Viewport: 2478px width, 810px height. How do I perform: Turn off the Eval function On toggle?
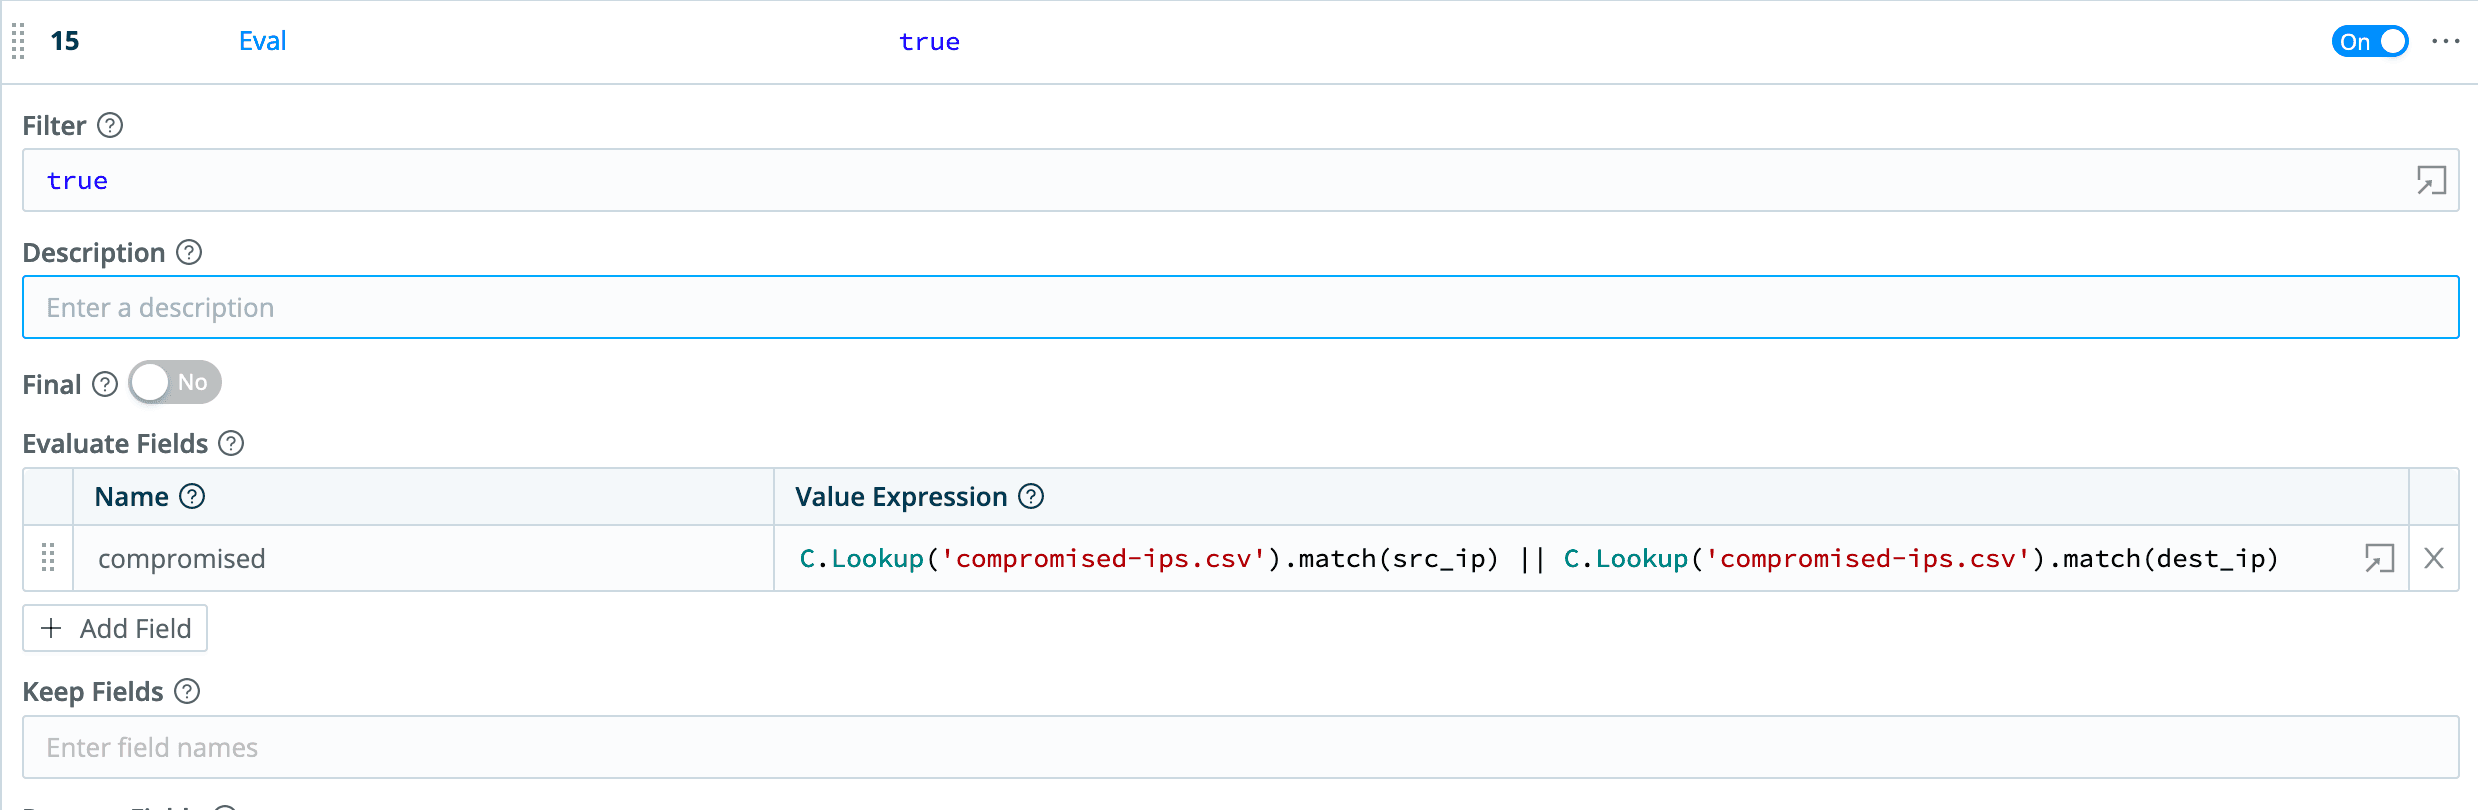coord(2369,42)
